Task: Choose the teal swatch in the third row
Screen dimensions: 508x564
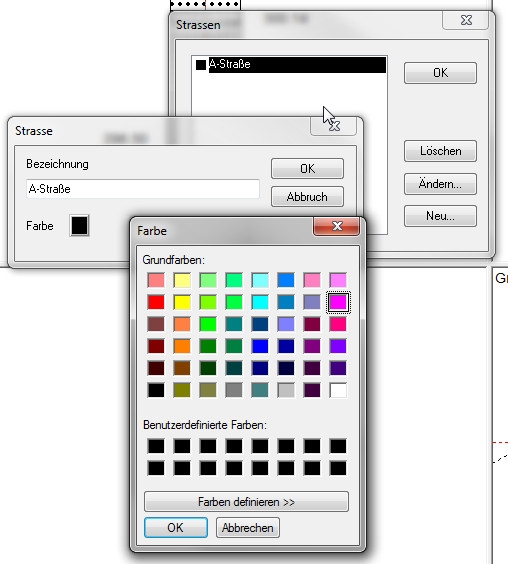Action: [x=234, y=324]
